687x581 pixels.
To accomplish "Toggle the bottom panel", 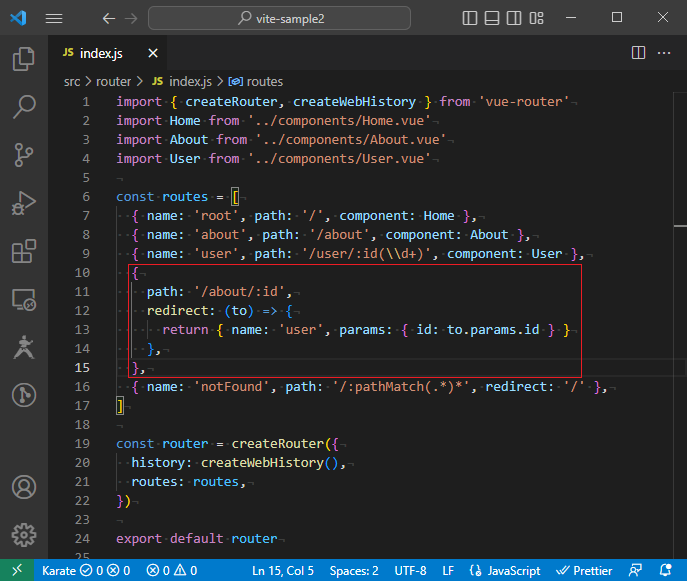I will click(492, 18).
